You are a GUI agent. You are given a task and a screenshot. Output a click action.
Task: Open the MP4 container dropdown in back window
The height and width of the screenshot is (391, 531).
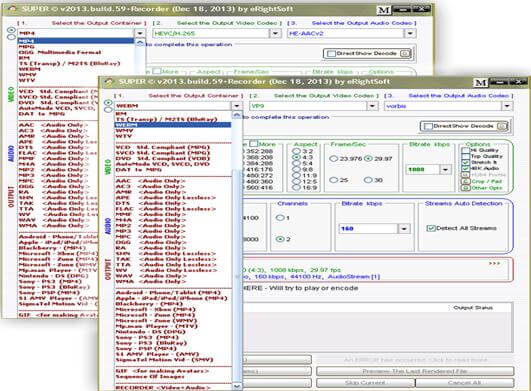click(x=140, y=33)
